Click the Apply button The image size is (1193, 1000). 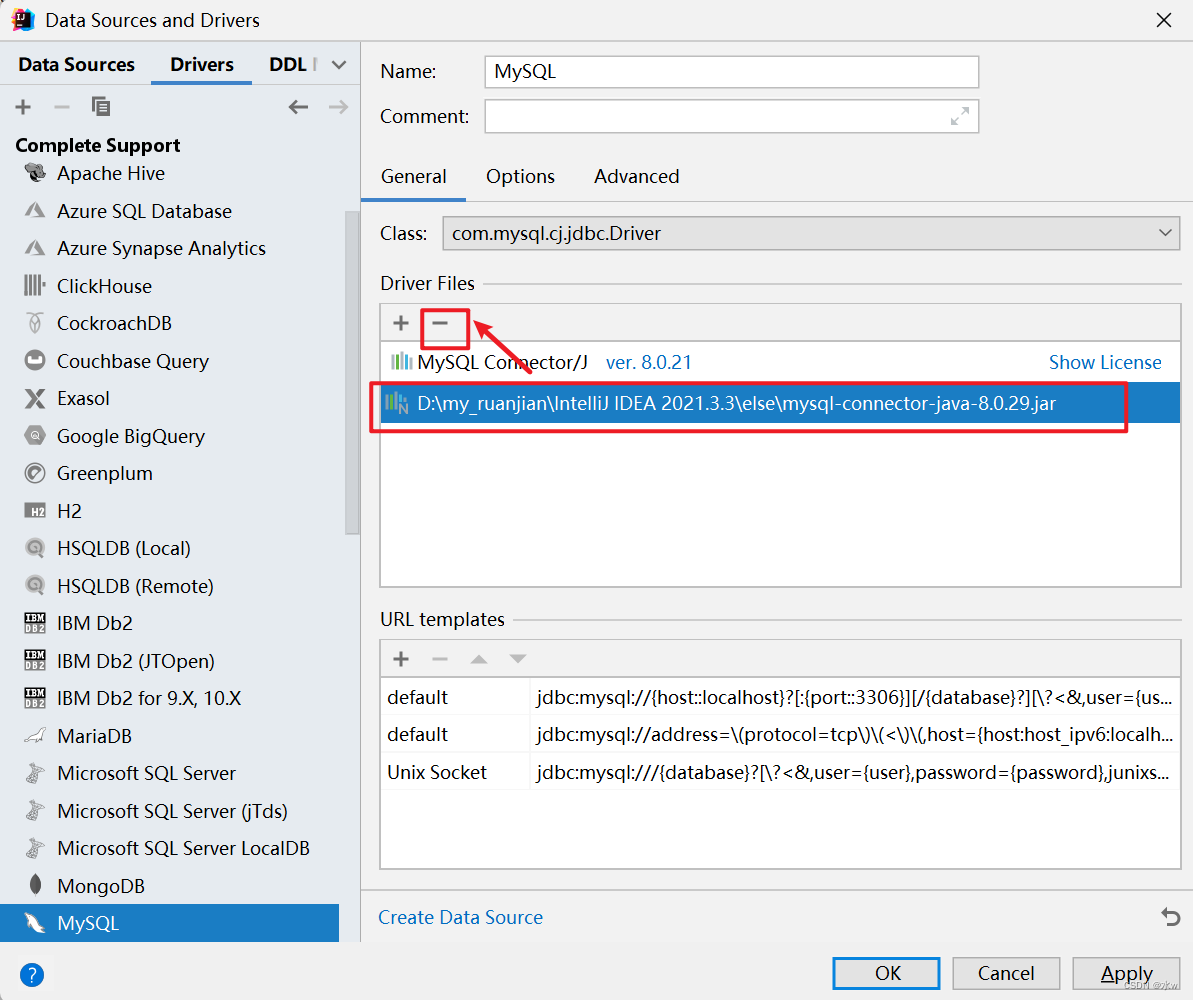1126,973
